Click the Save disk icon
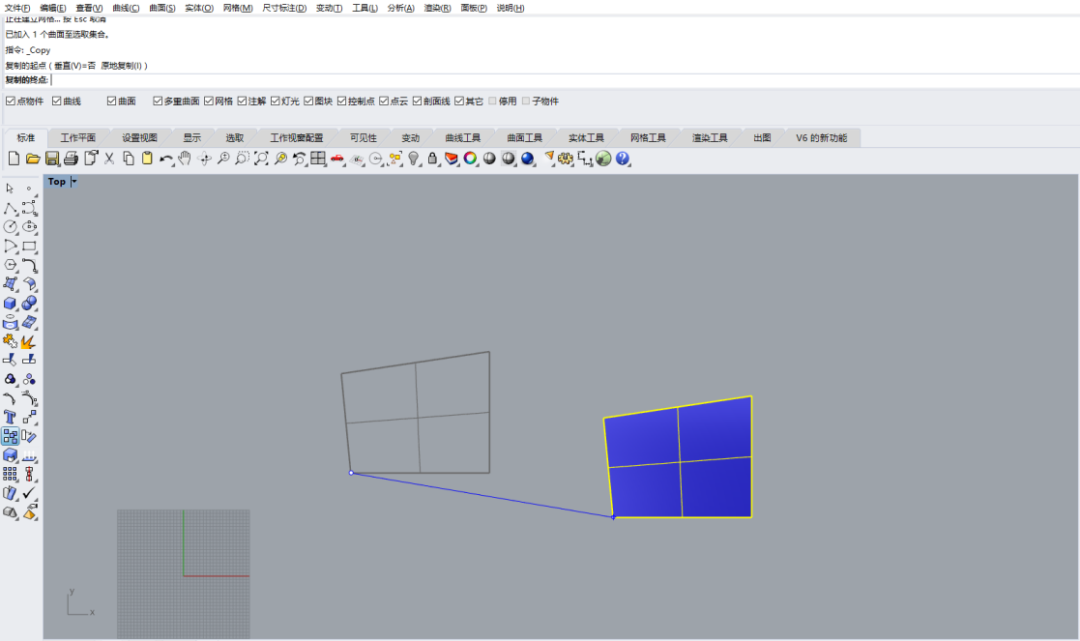The image size is (1080, 641). coord(52,158)
